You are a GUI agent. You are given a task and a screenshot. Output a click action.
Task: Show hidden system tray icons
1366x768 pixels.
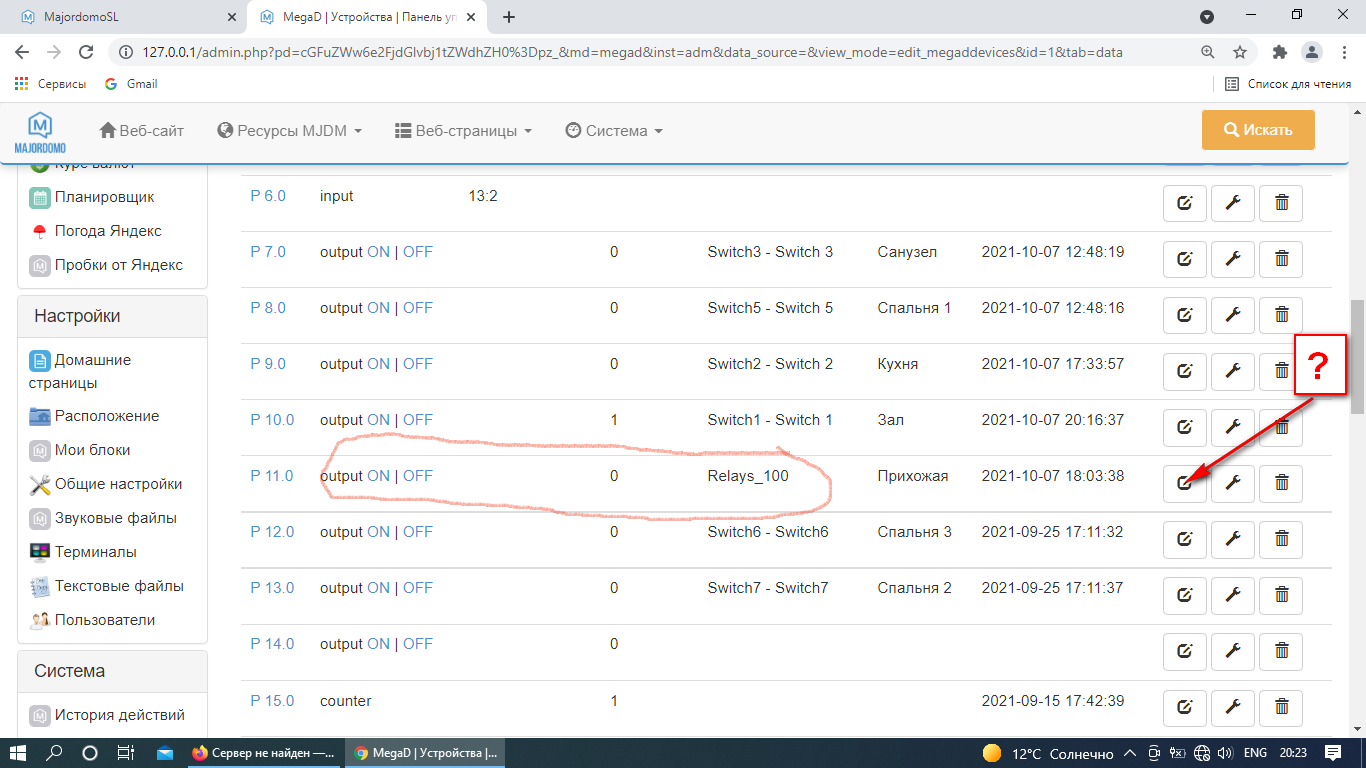tap(1129, 753)
